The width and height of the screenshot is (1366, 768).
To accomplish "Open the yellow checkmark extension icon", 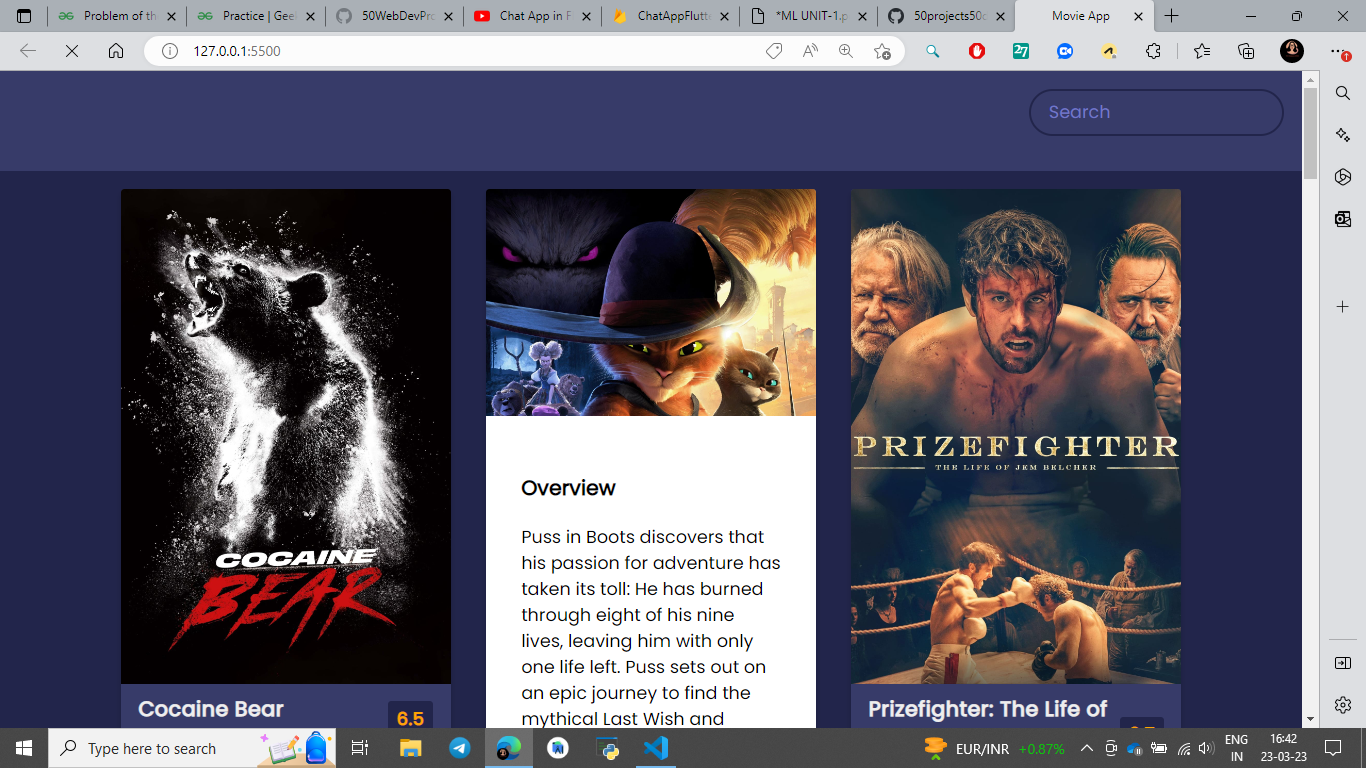I will (1109, 51).
